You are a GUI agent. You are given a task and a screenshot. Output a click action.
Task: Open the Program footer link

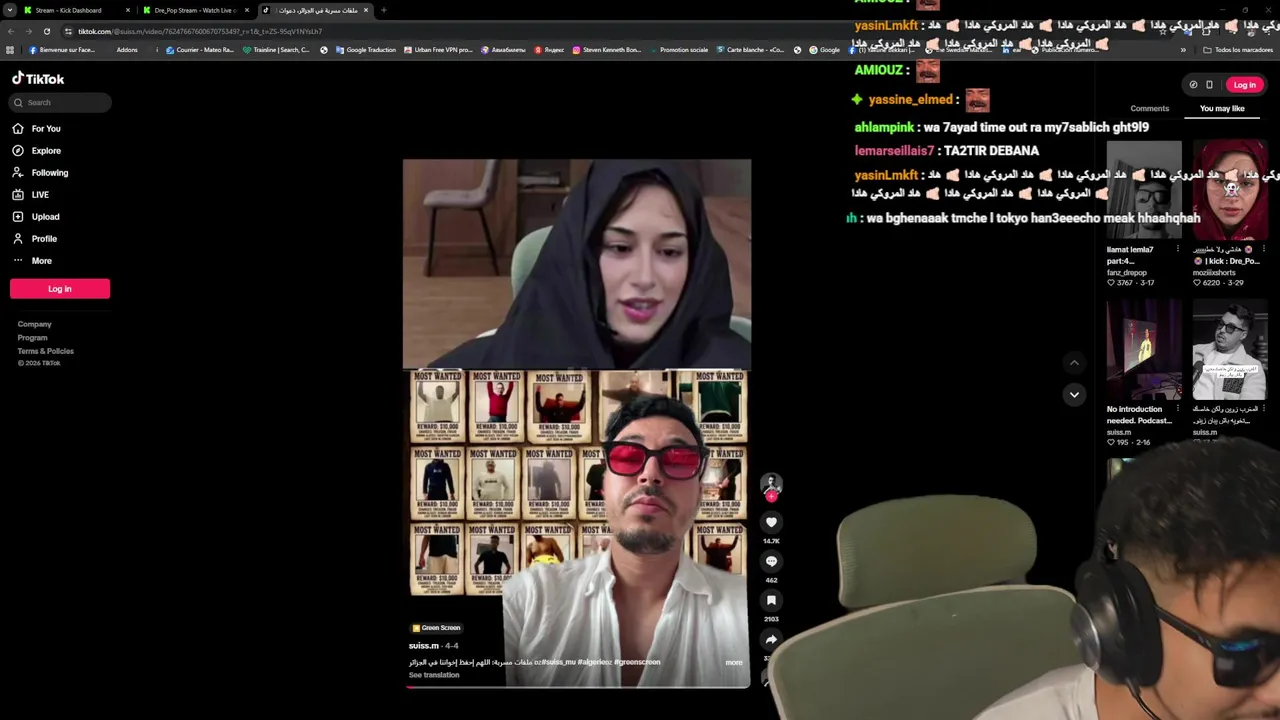click(32, 338)
